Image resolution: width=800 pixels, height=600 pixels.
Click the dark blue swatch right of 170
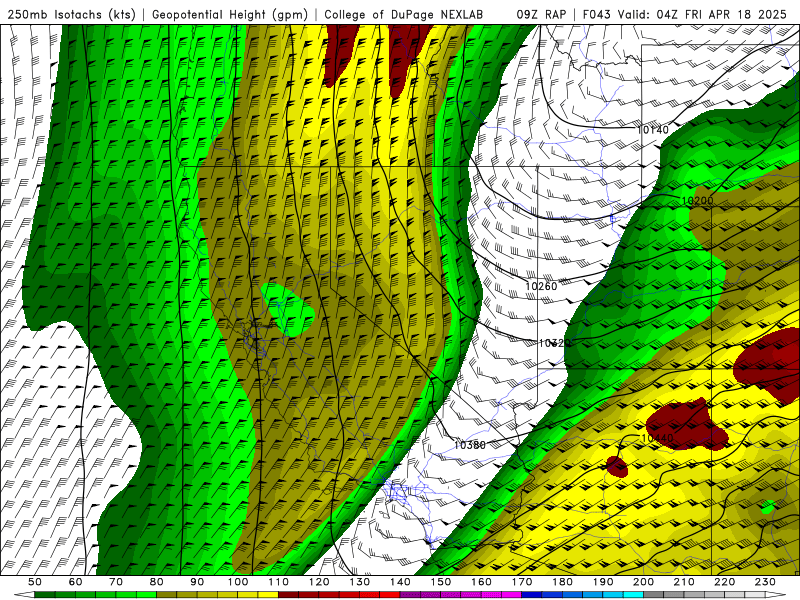coord(532,595)
